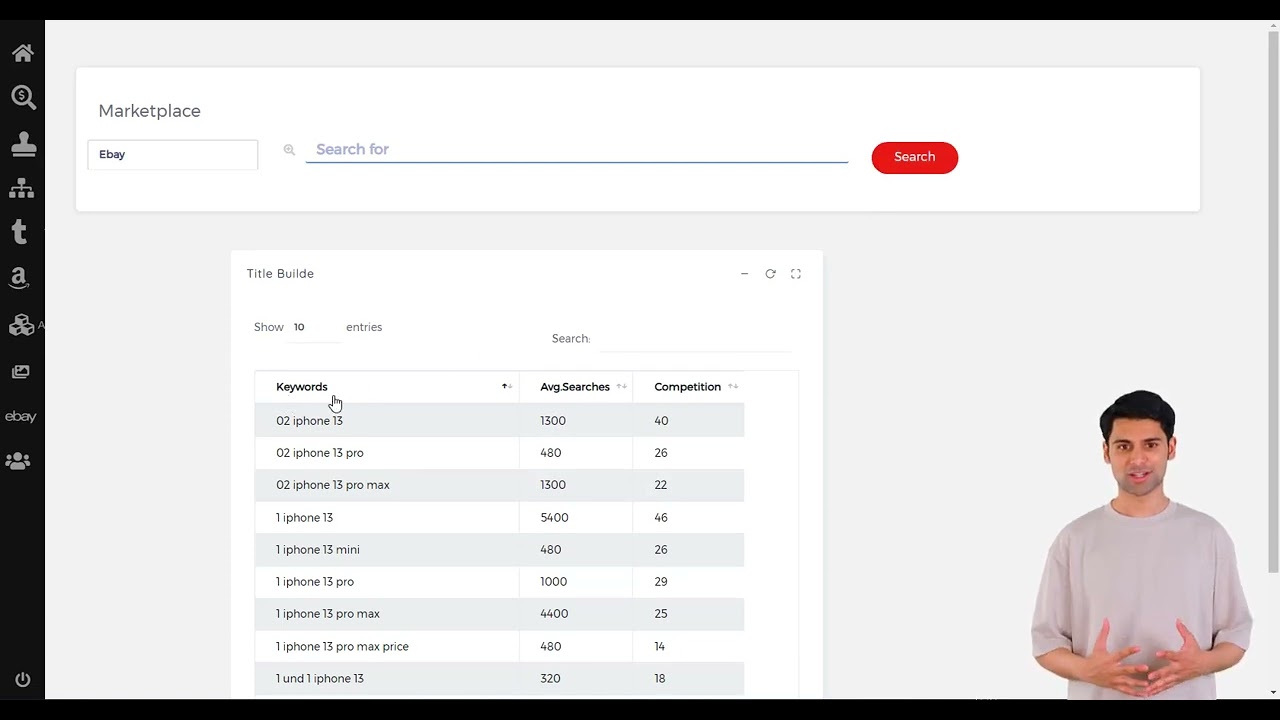Expand Title Builde panel to fullscreen
Screen dimensions: 1280x720
pyautogui.click(x=796, y=274)
